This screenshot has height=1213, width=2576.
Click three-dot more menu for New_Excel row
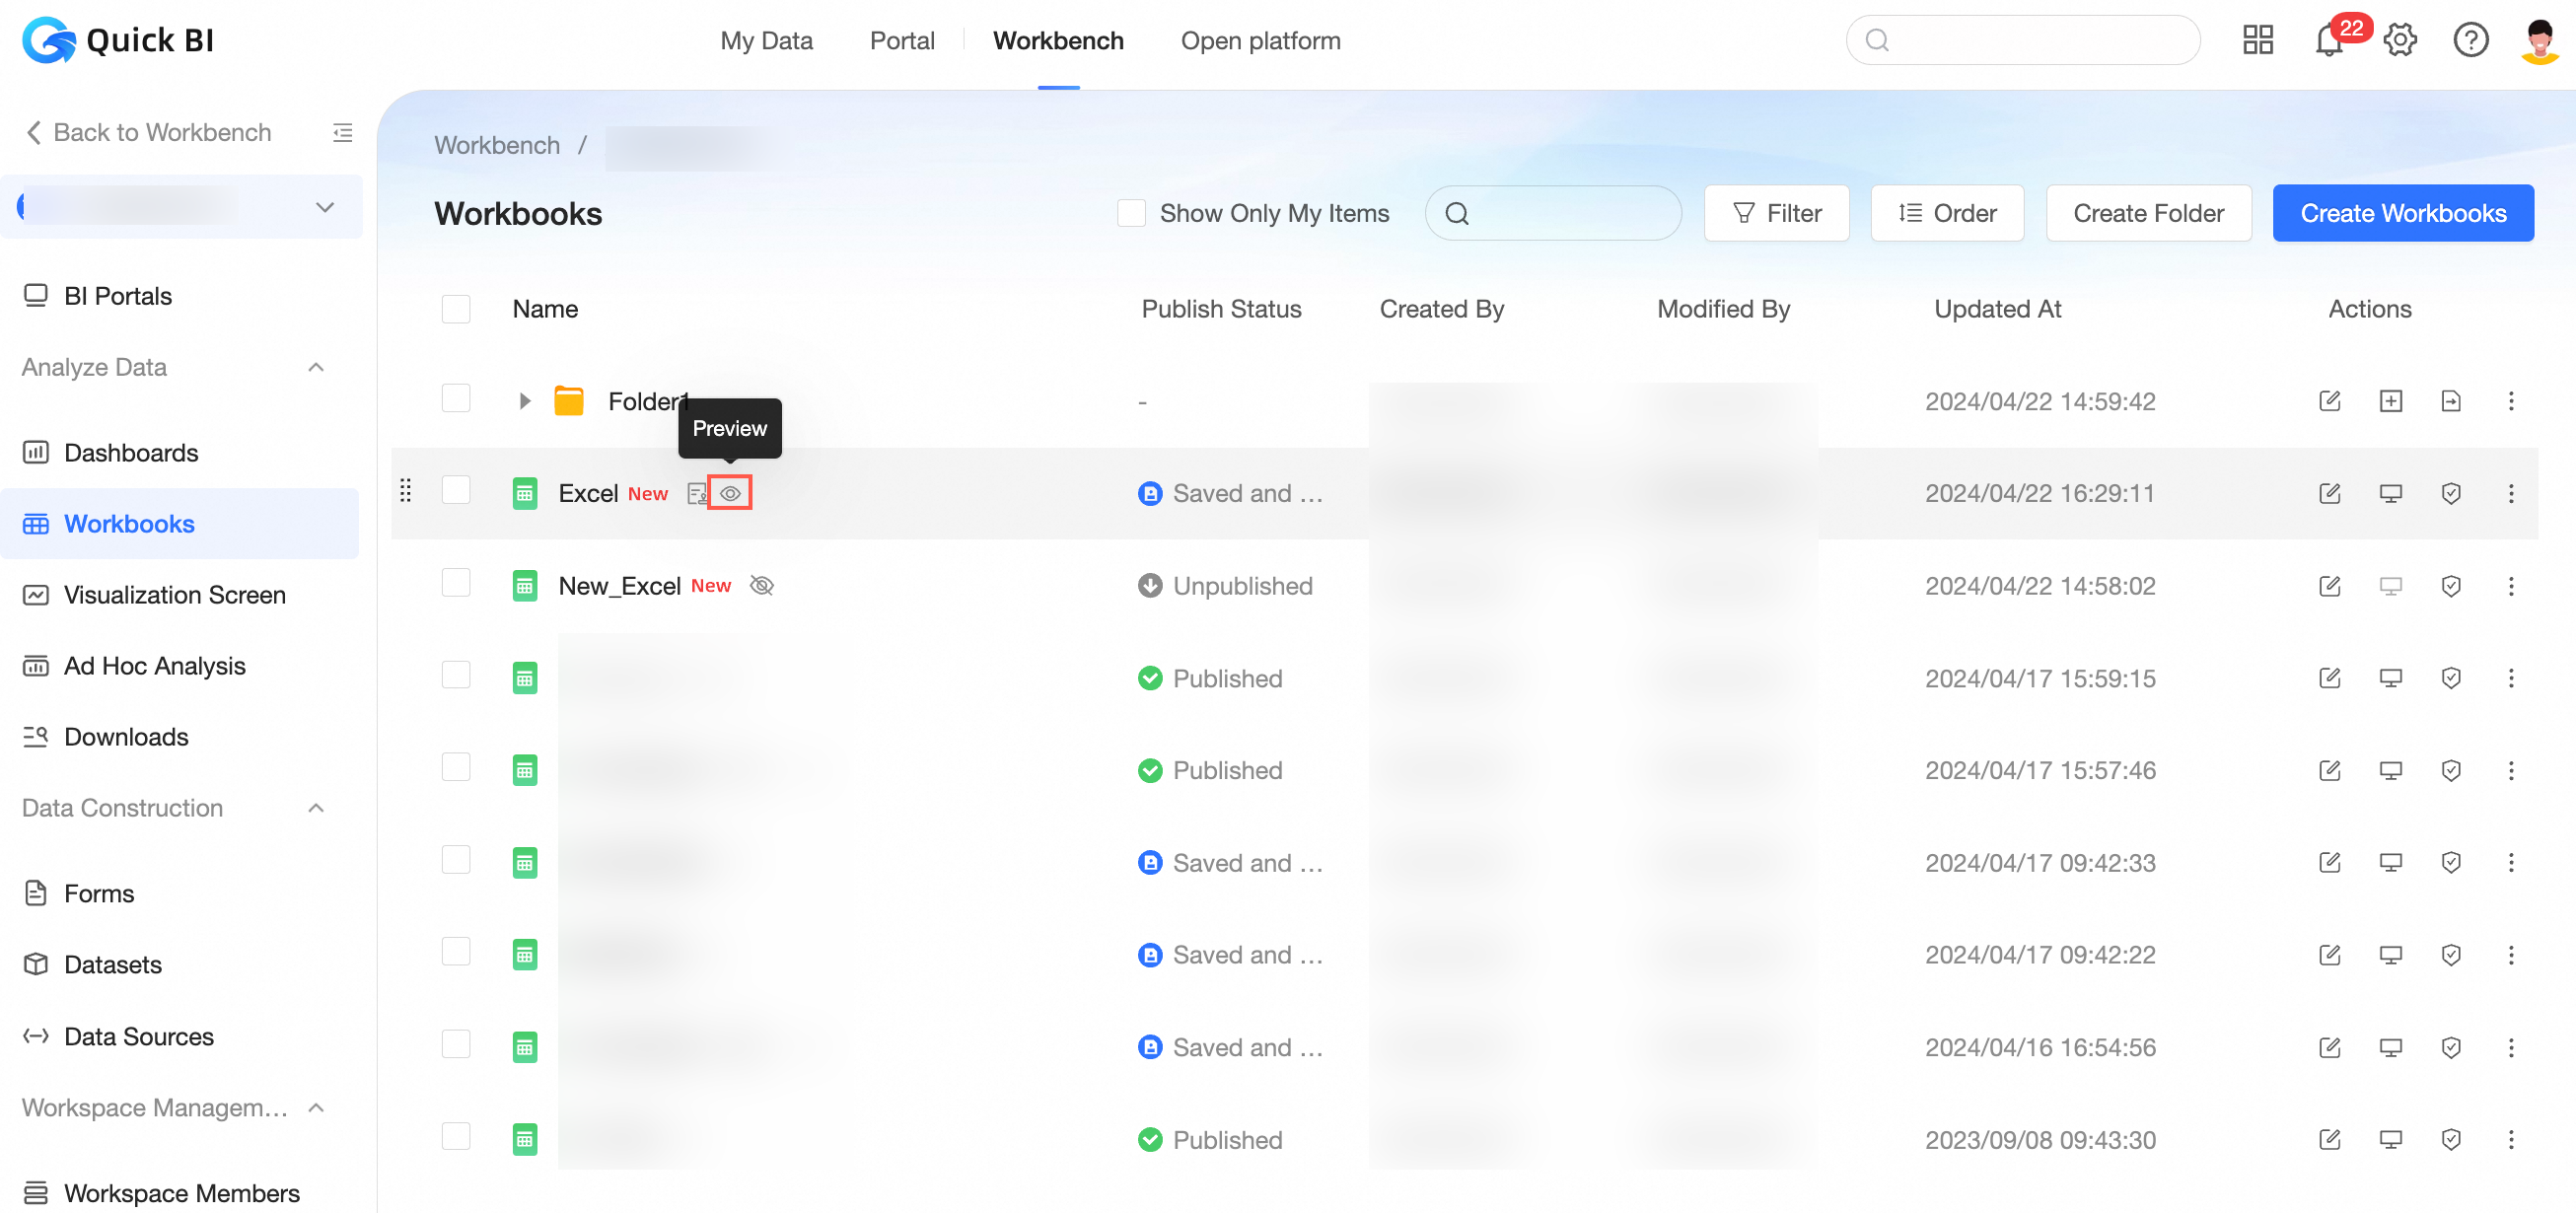2510,586
